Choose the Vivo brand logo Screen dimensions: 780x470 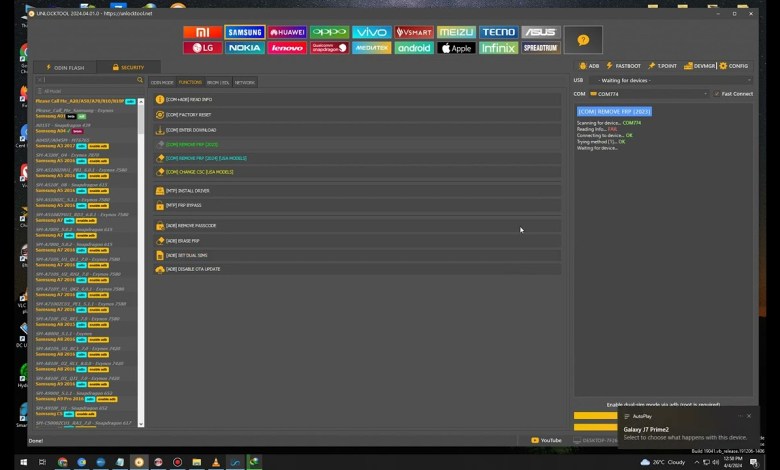pyautogui.click(x=372, y=32)
